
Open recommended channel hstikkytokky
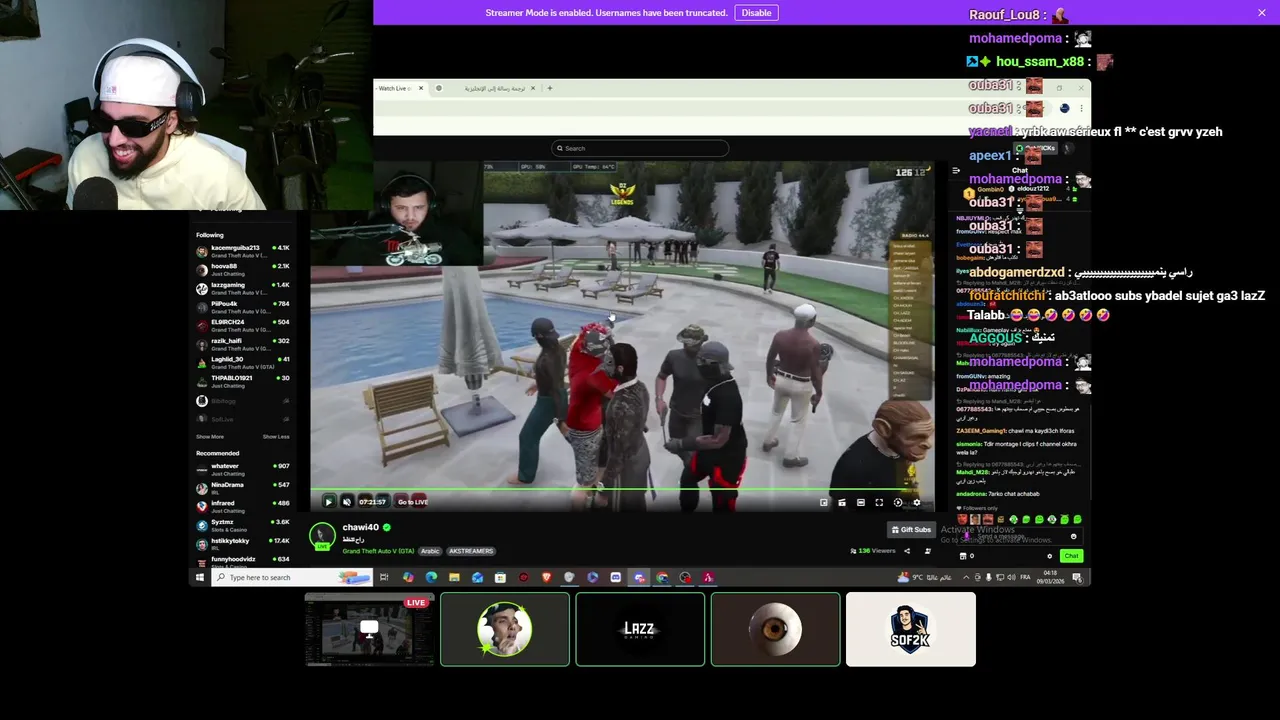[243, 543]
